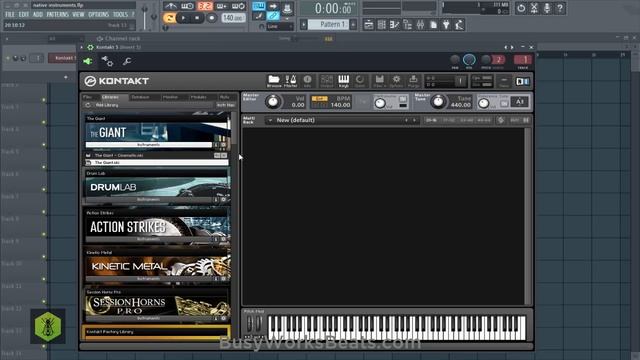This screenshot has width=640, height=360.
Task: Toggle Kontakt master tune reference On button
Action: pyautogui.click(x=504, y=104)
